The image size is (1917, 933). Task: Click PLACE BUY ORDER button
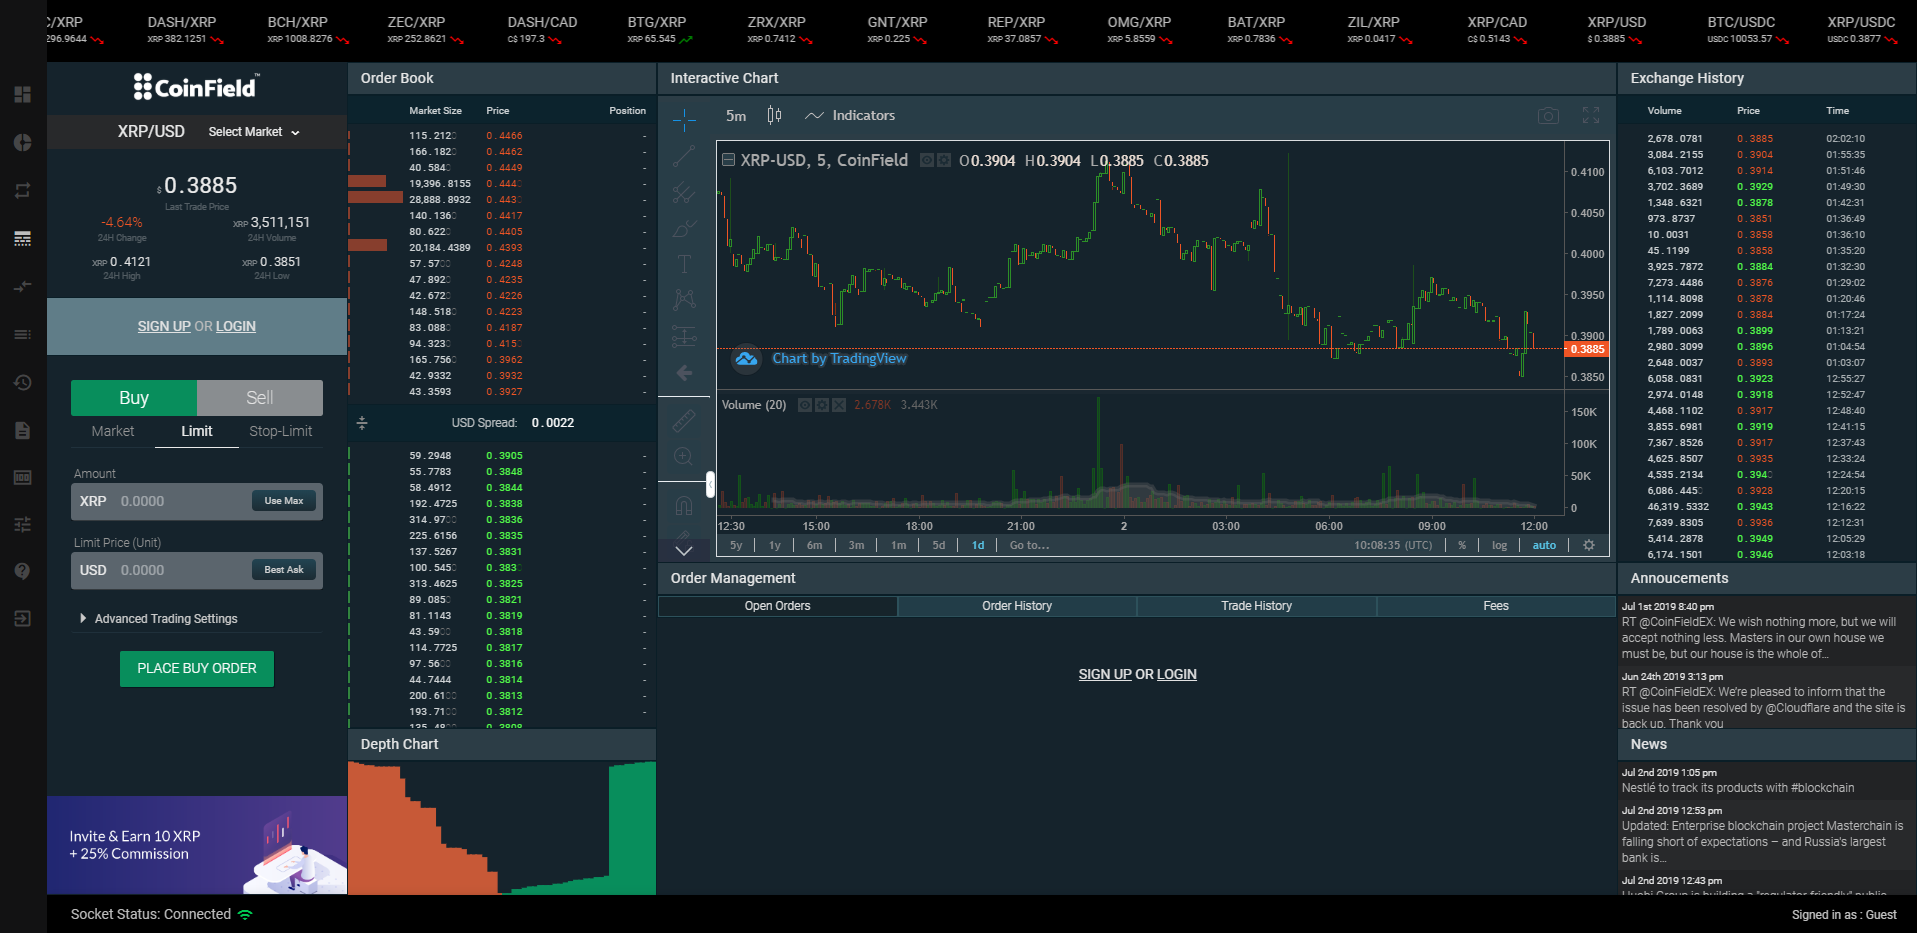coord(197,669)
